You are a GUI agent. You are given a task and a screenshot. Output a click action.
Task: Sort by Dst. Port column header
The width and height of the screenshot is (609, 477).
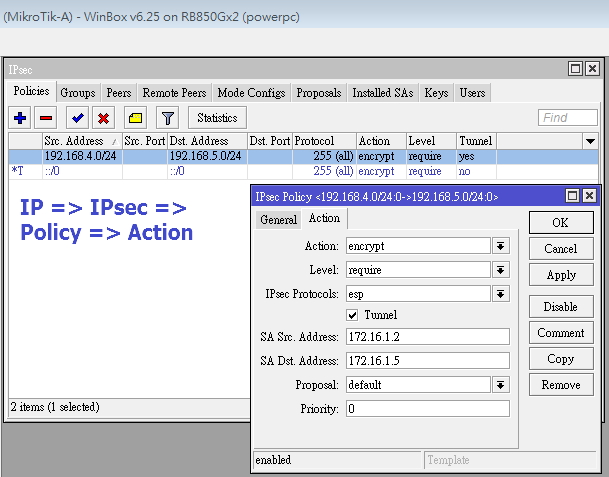tap(270, 141)
